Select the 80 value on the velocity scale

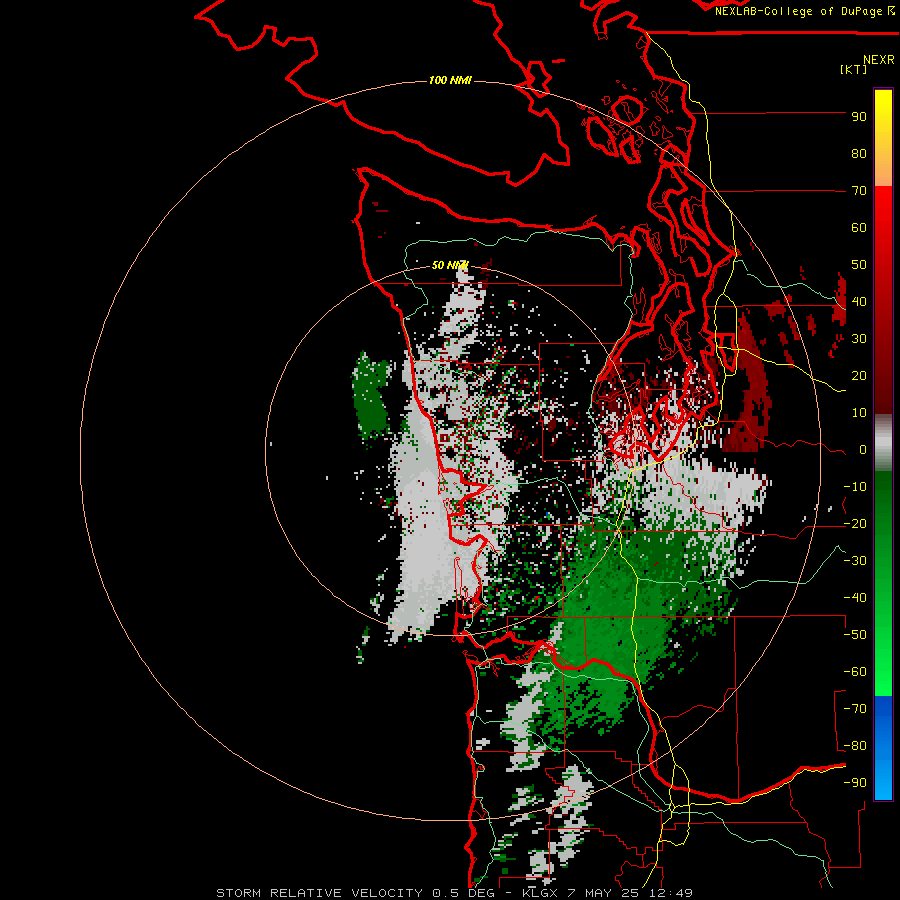coord(859,154)
